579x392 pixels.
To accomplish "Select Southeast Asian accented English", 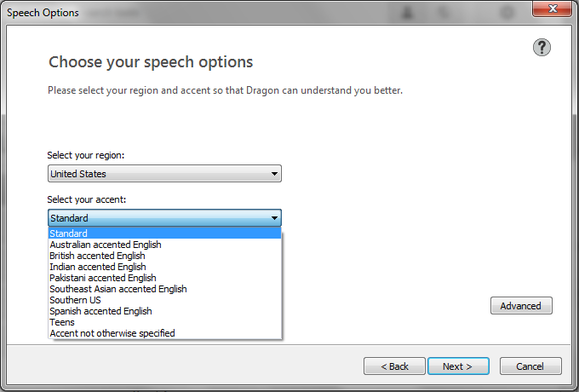I will (x=165, y=289).
